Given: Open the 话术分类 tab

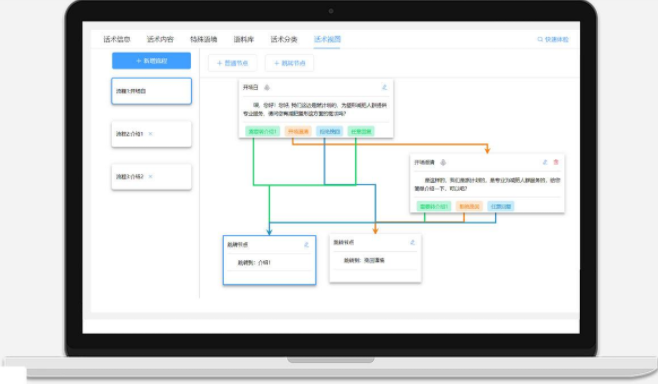Looking at the screenshot, I should pos(284,39).
